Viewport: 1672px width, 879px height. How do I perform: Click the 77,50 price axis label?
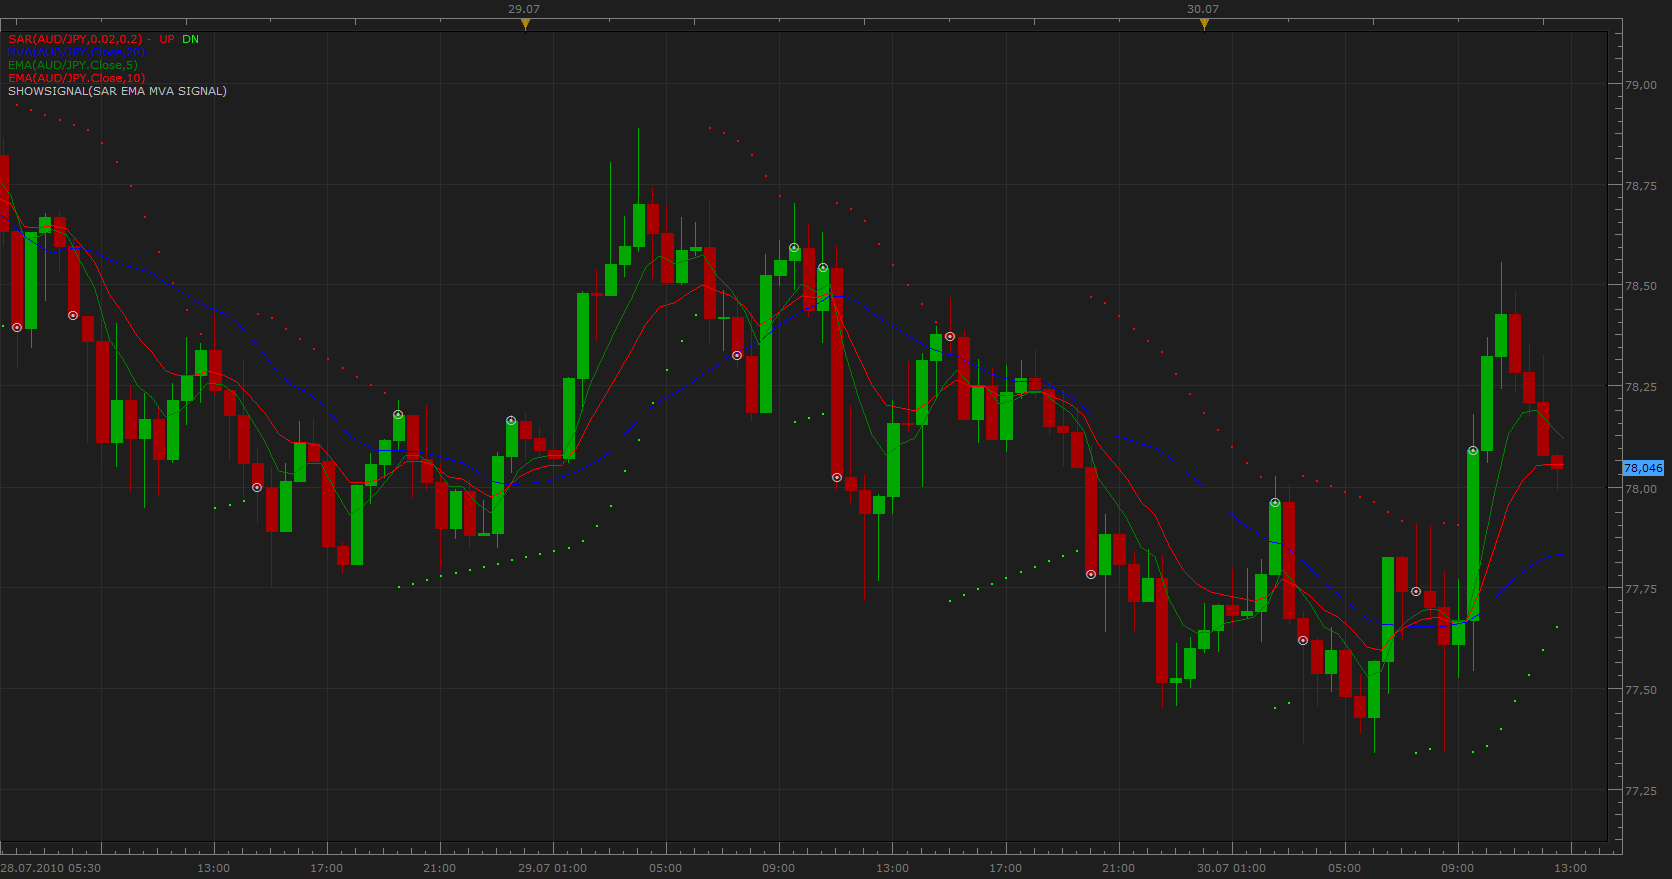click(1640, 690)
